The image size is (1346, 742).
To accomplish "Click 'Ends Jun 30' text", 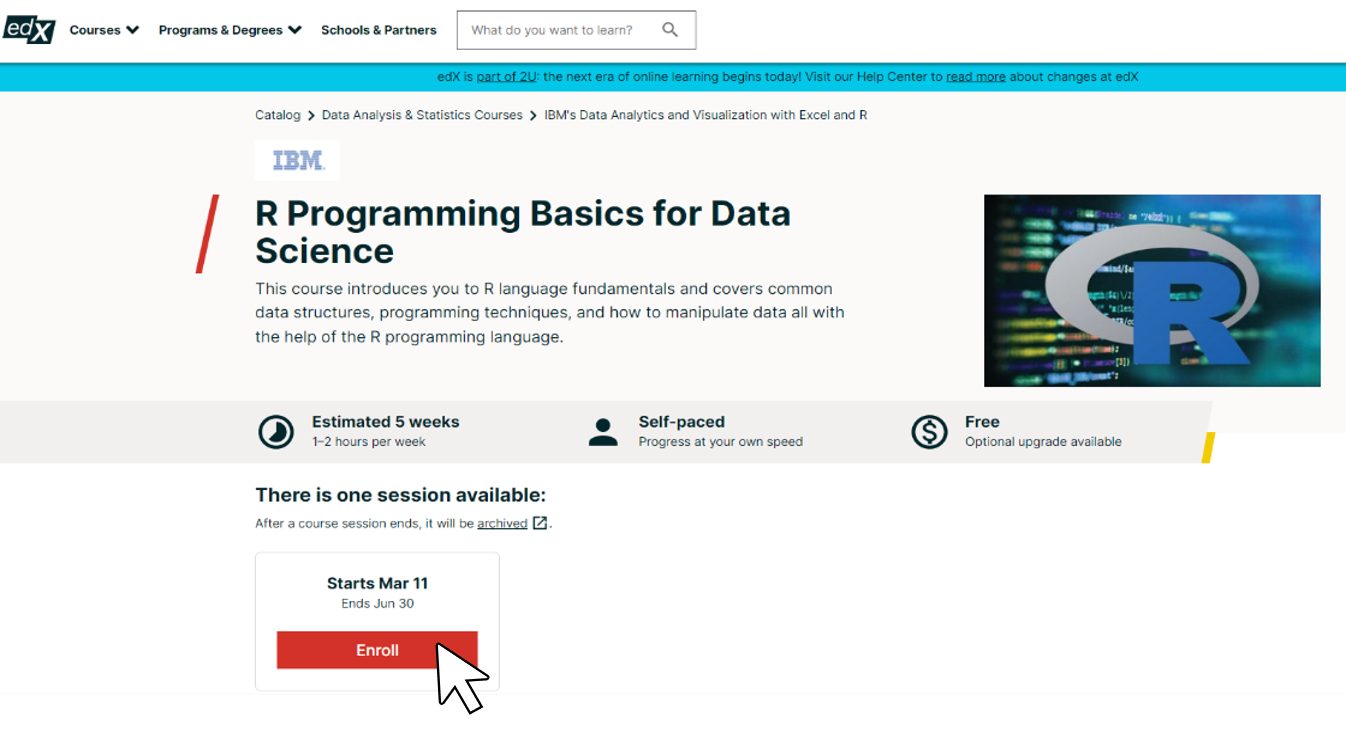I will tap(377, 604).
